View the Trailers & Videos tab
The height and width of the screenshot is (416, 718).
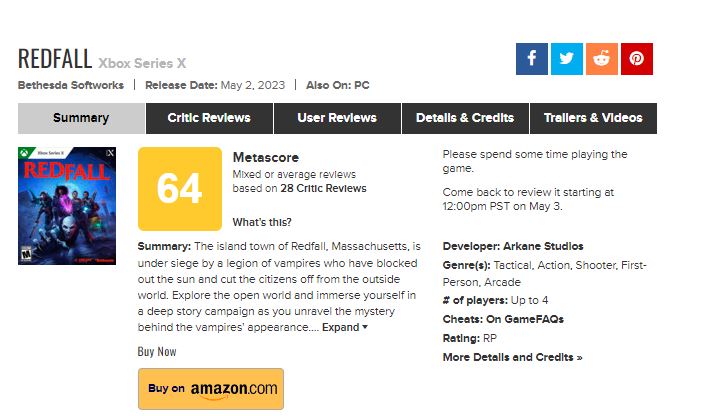click(x=593, y=118)
